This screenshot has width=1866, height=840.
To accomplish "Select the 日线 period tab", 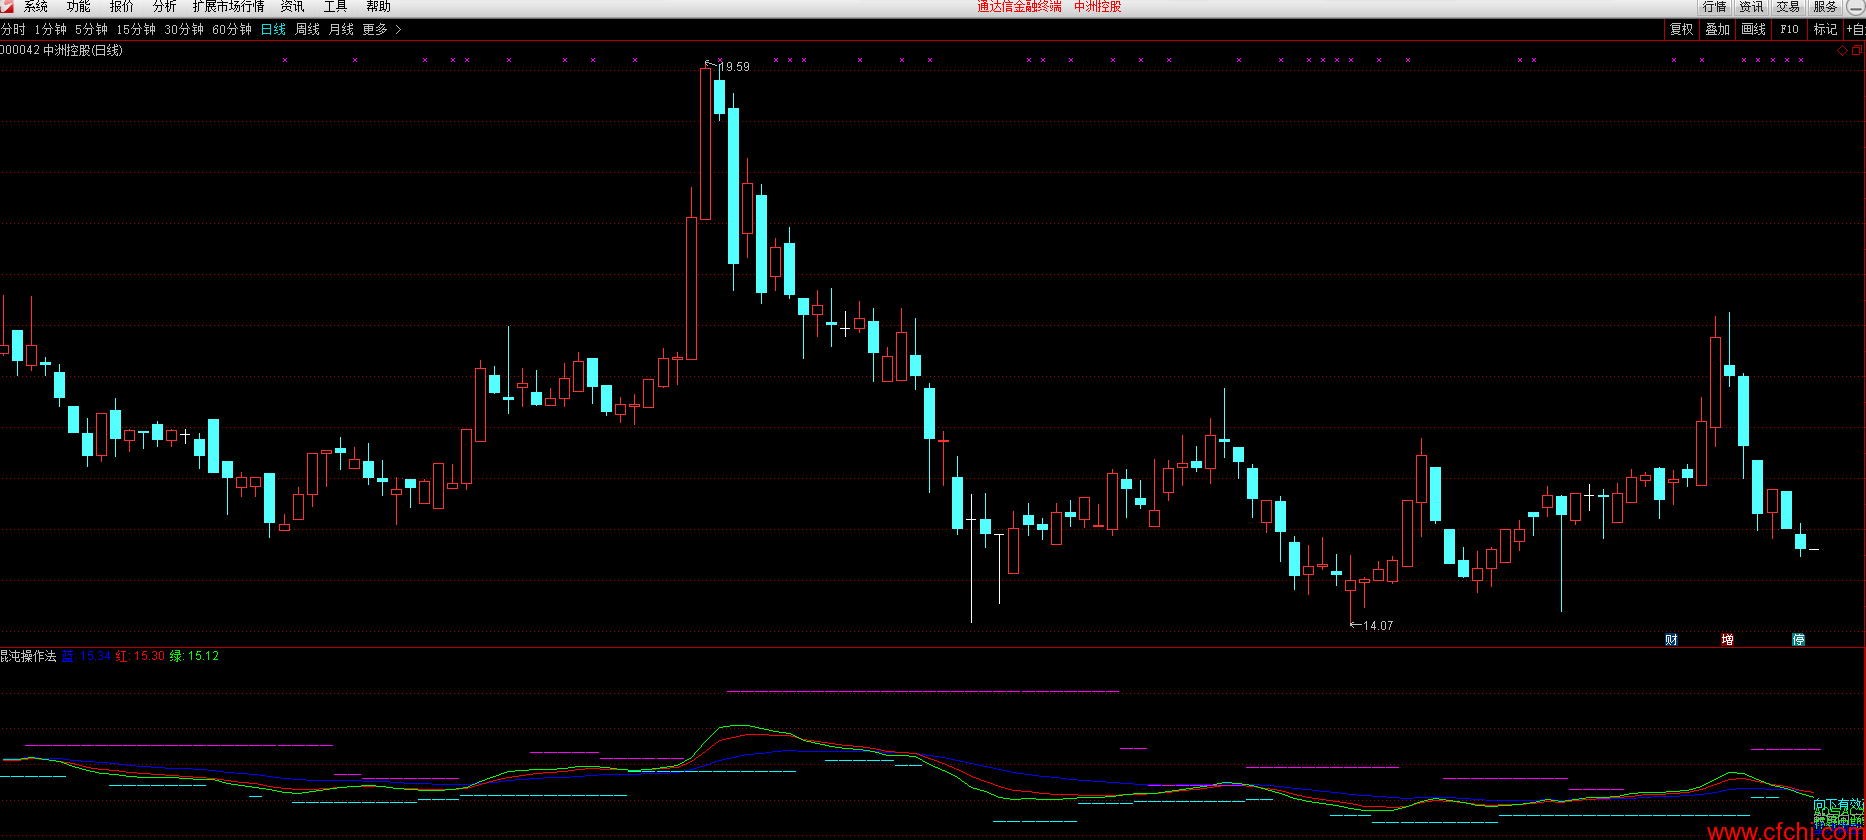I will tap(274, 29).
